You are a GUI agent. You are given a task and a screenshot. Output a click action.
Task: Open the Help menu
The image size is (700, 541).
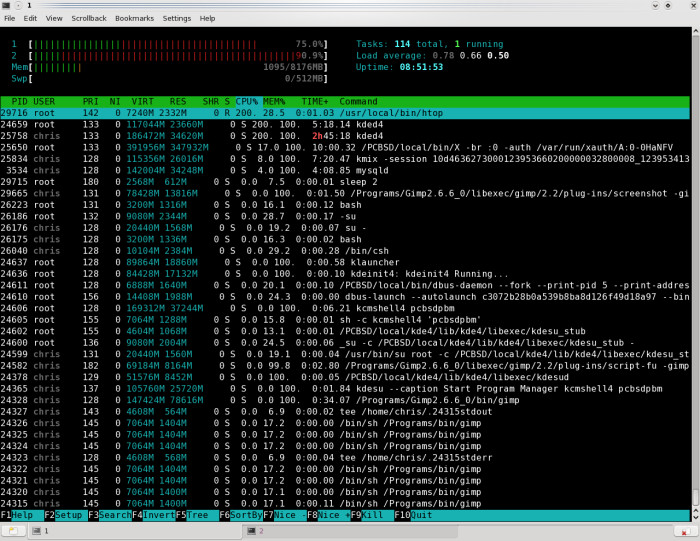coord(207,18)
